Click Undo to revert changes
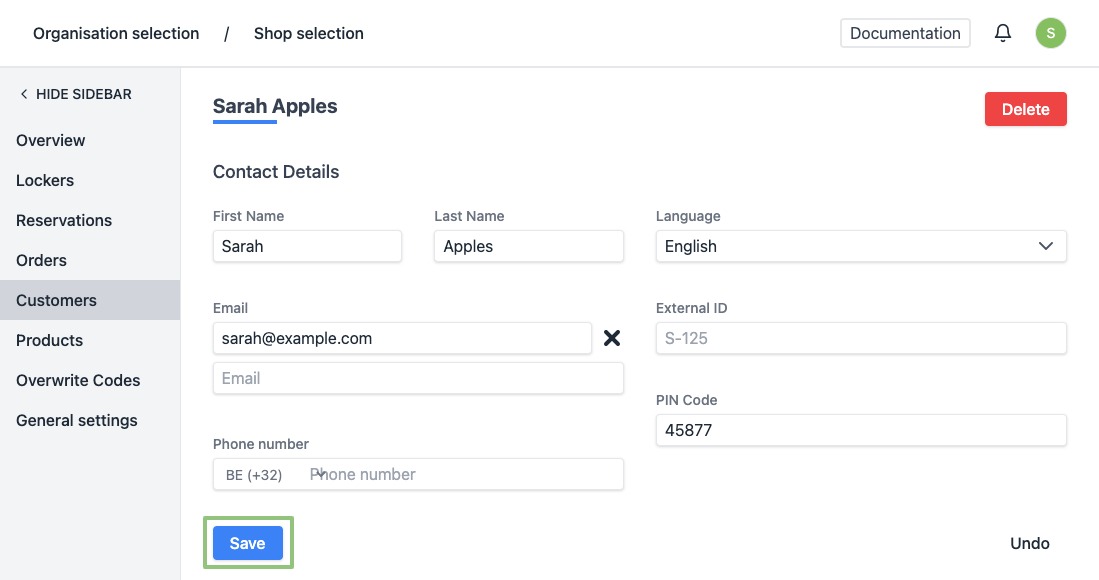The height and width of the screenshot is (580, 1099). [x=1029, y=543]
